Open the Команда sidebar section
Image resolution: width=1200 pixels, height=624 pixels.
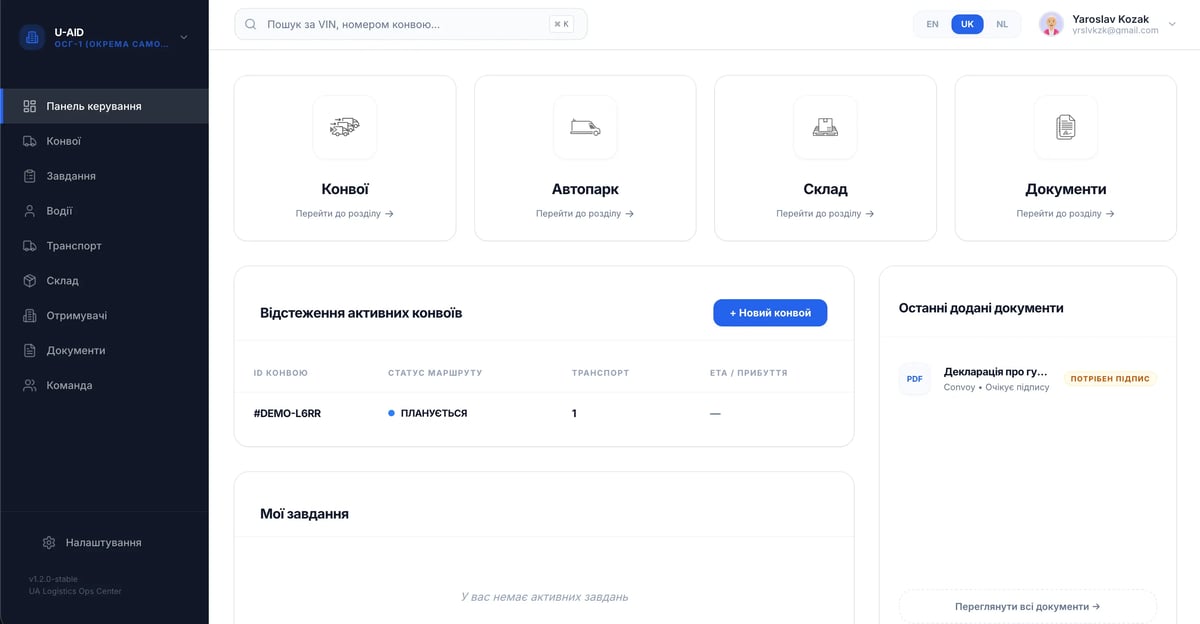104,386
